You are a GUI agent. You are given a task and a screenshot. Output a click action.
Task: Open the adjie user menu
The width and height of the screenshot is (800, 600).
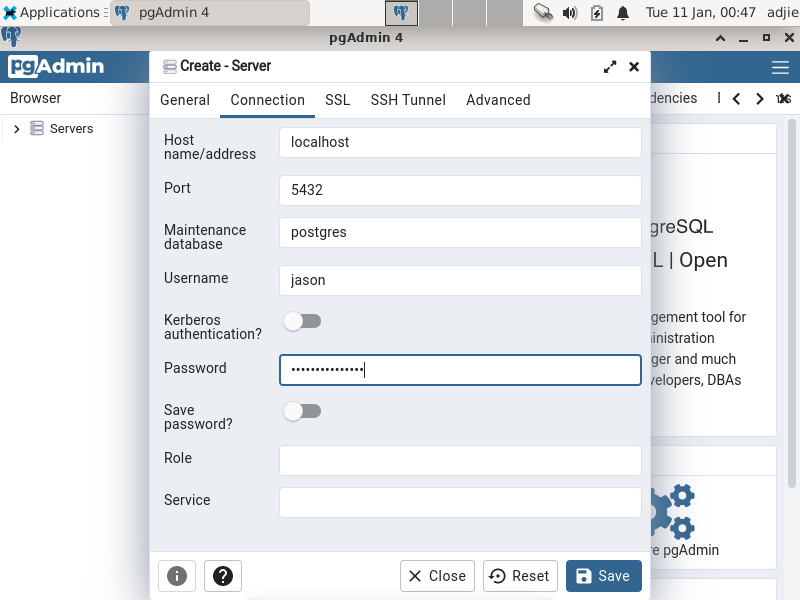(x=783, y=12)
